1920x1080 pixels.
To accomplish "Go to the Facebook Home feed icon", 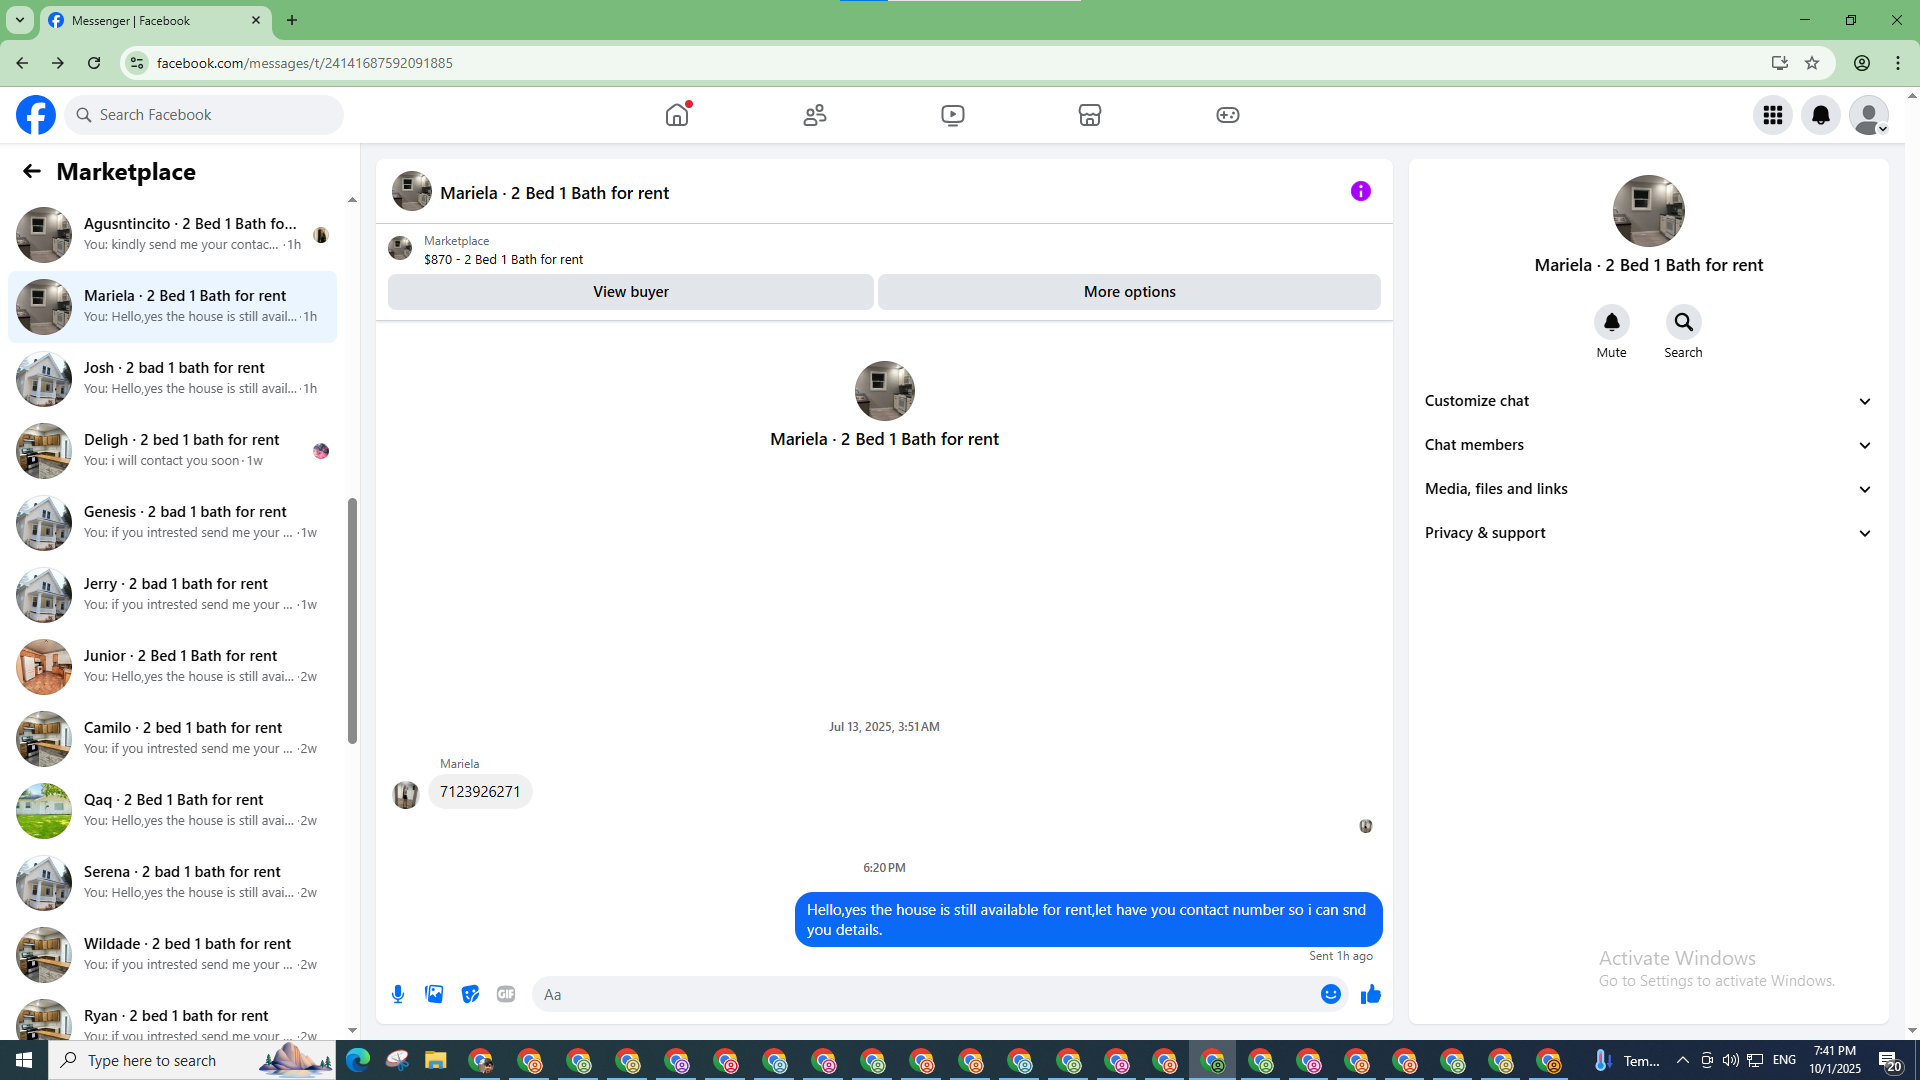I will 677,115.
